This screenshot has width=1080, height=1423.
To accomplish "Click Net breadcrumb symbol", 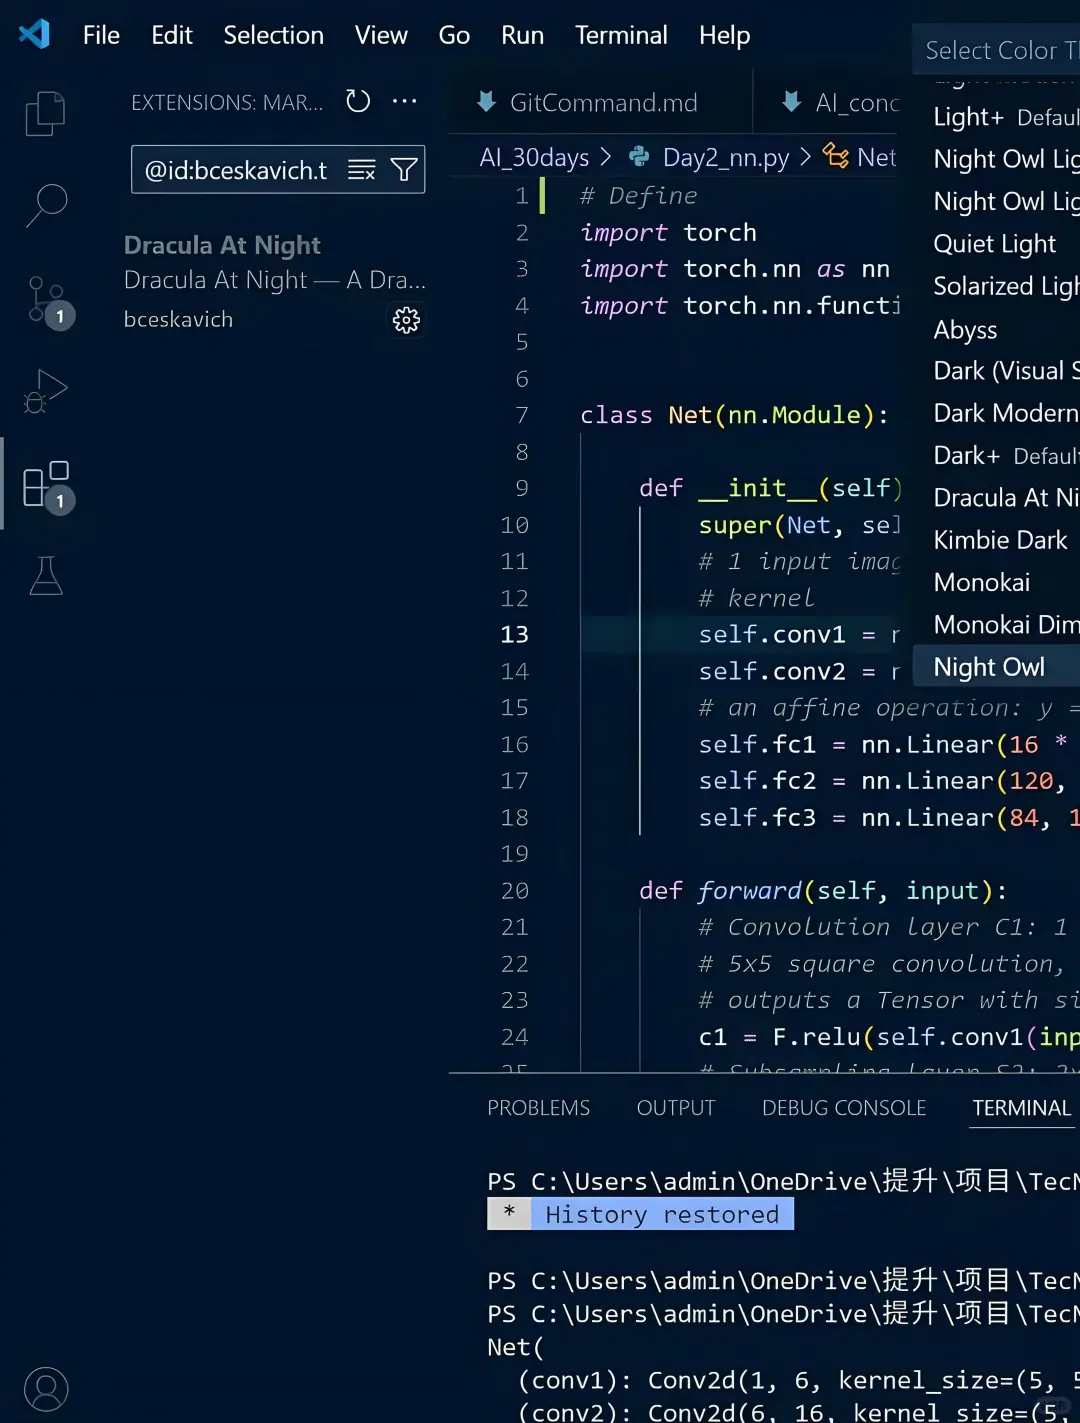I will (x=876, y=157).
